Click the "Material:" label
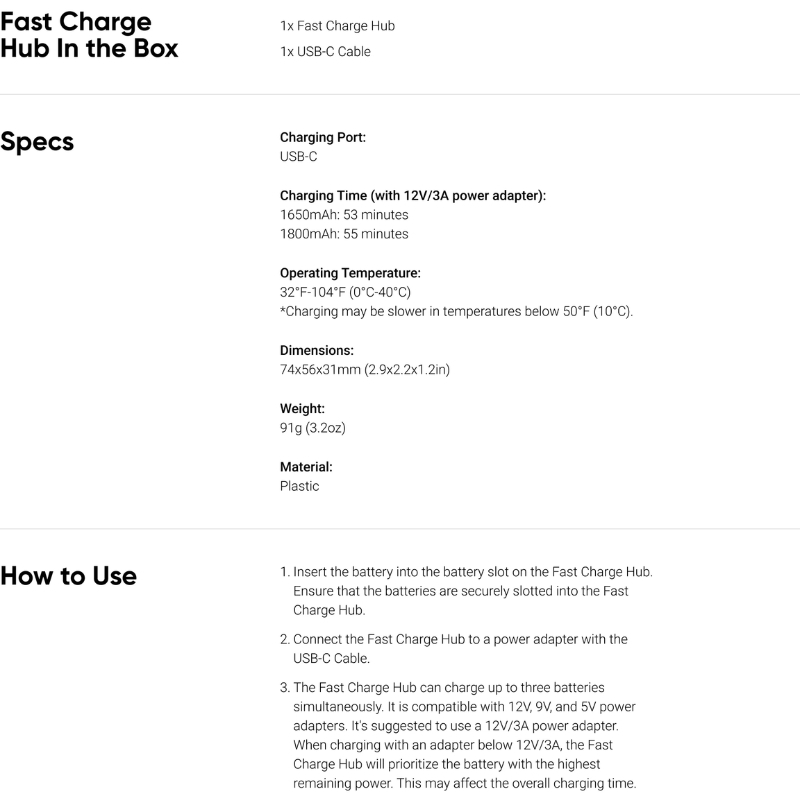 coord(306,466)
